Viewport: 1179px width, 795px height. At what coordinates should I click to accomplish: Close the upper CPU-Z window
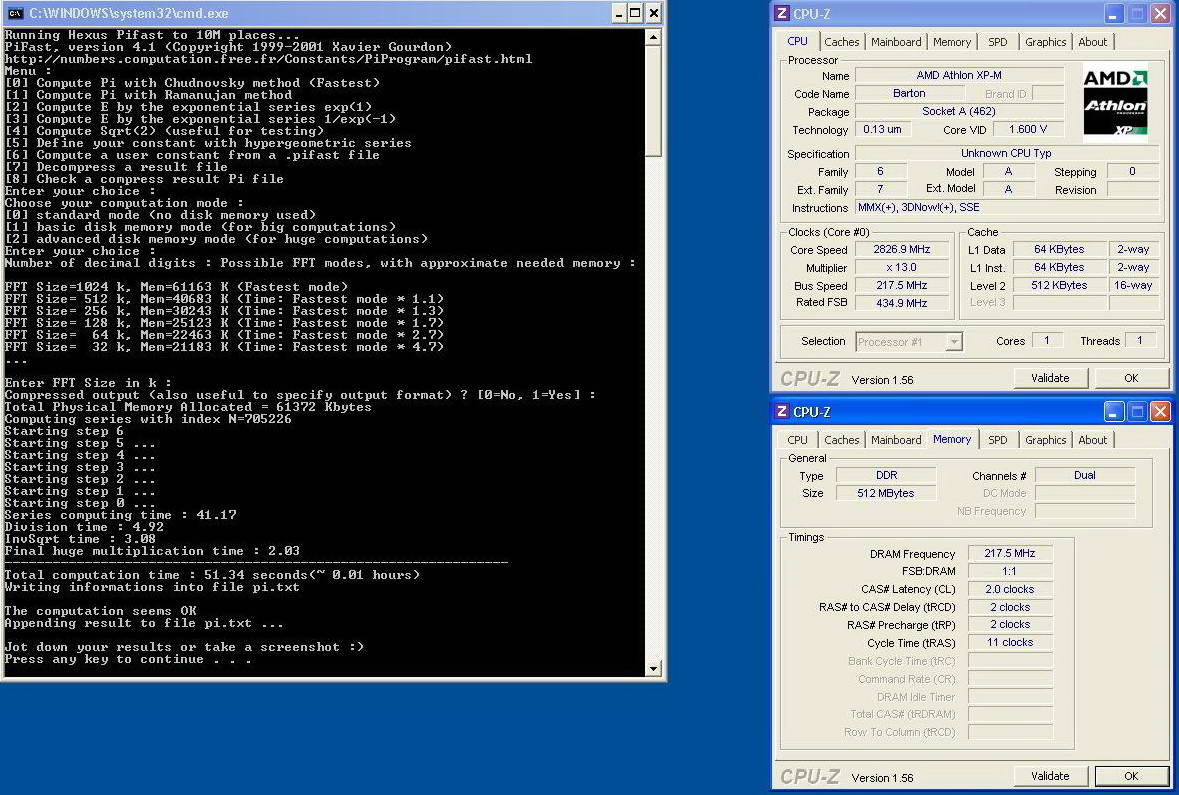(1160, 14)
